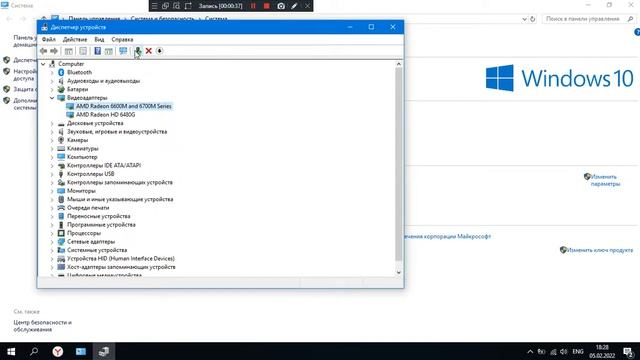The width and height of the screenshot is (640, 360).
Task: Open the Справка menu
Action: pos(122,40)
